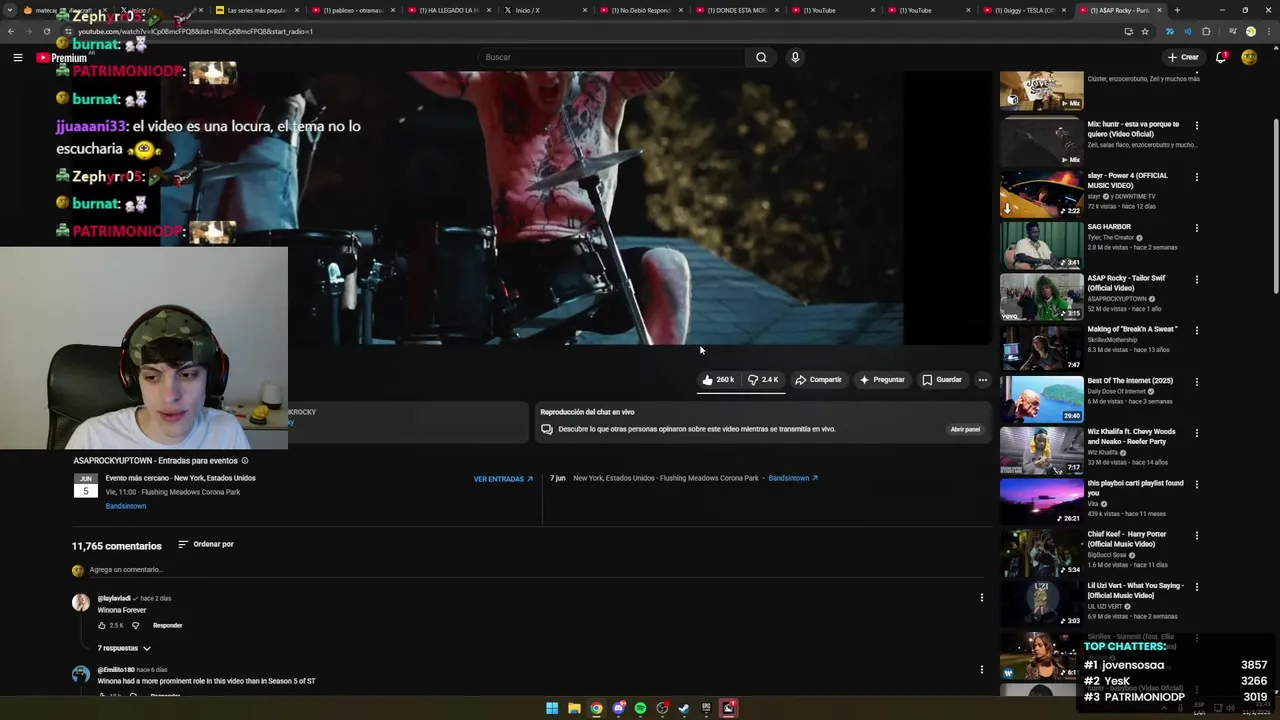
Task: Click the page address bar URL
Action: tap(195, 31)
